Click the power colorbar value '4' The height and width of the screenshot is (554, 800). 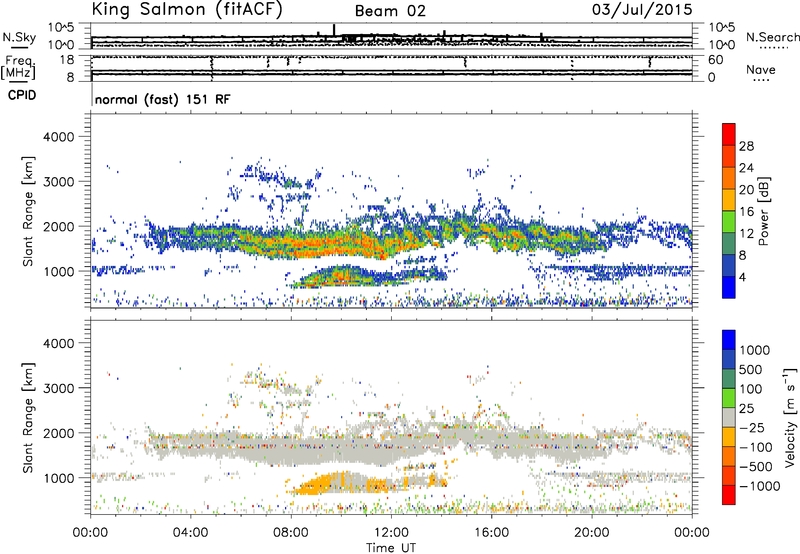point(742,277)
